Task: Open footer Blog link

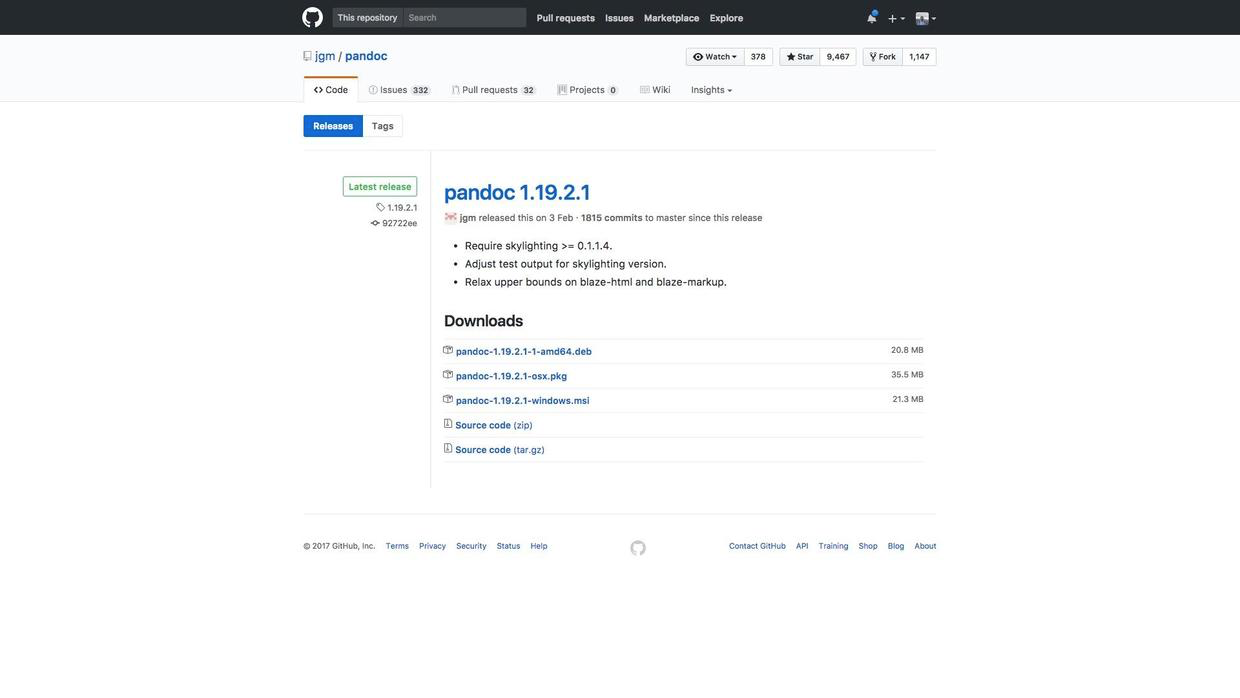Action: (x=896, y=547)
